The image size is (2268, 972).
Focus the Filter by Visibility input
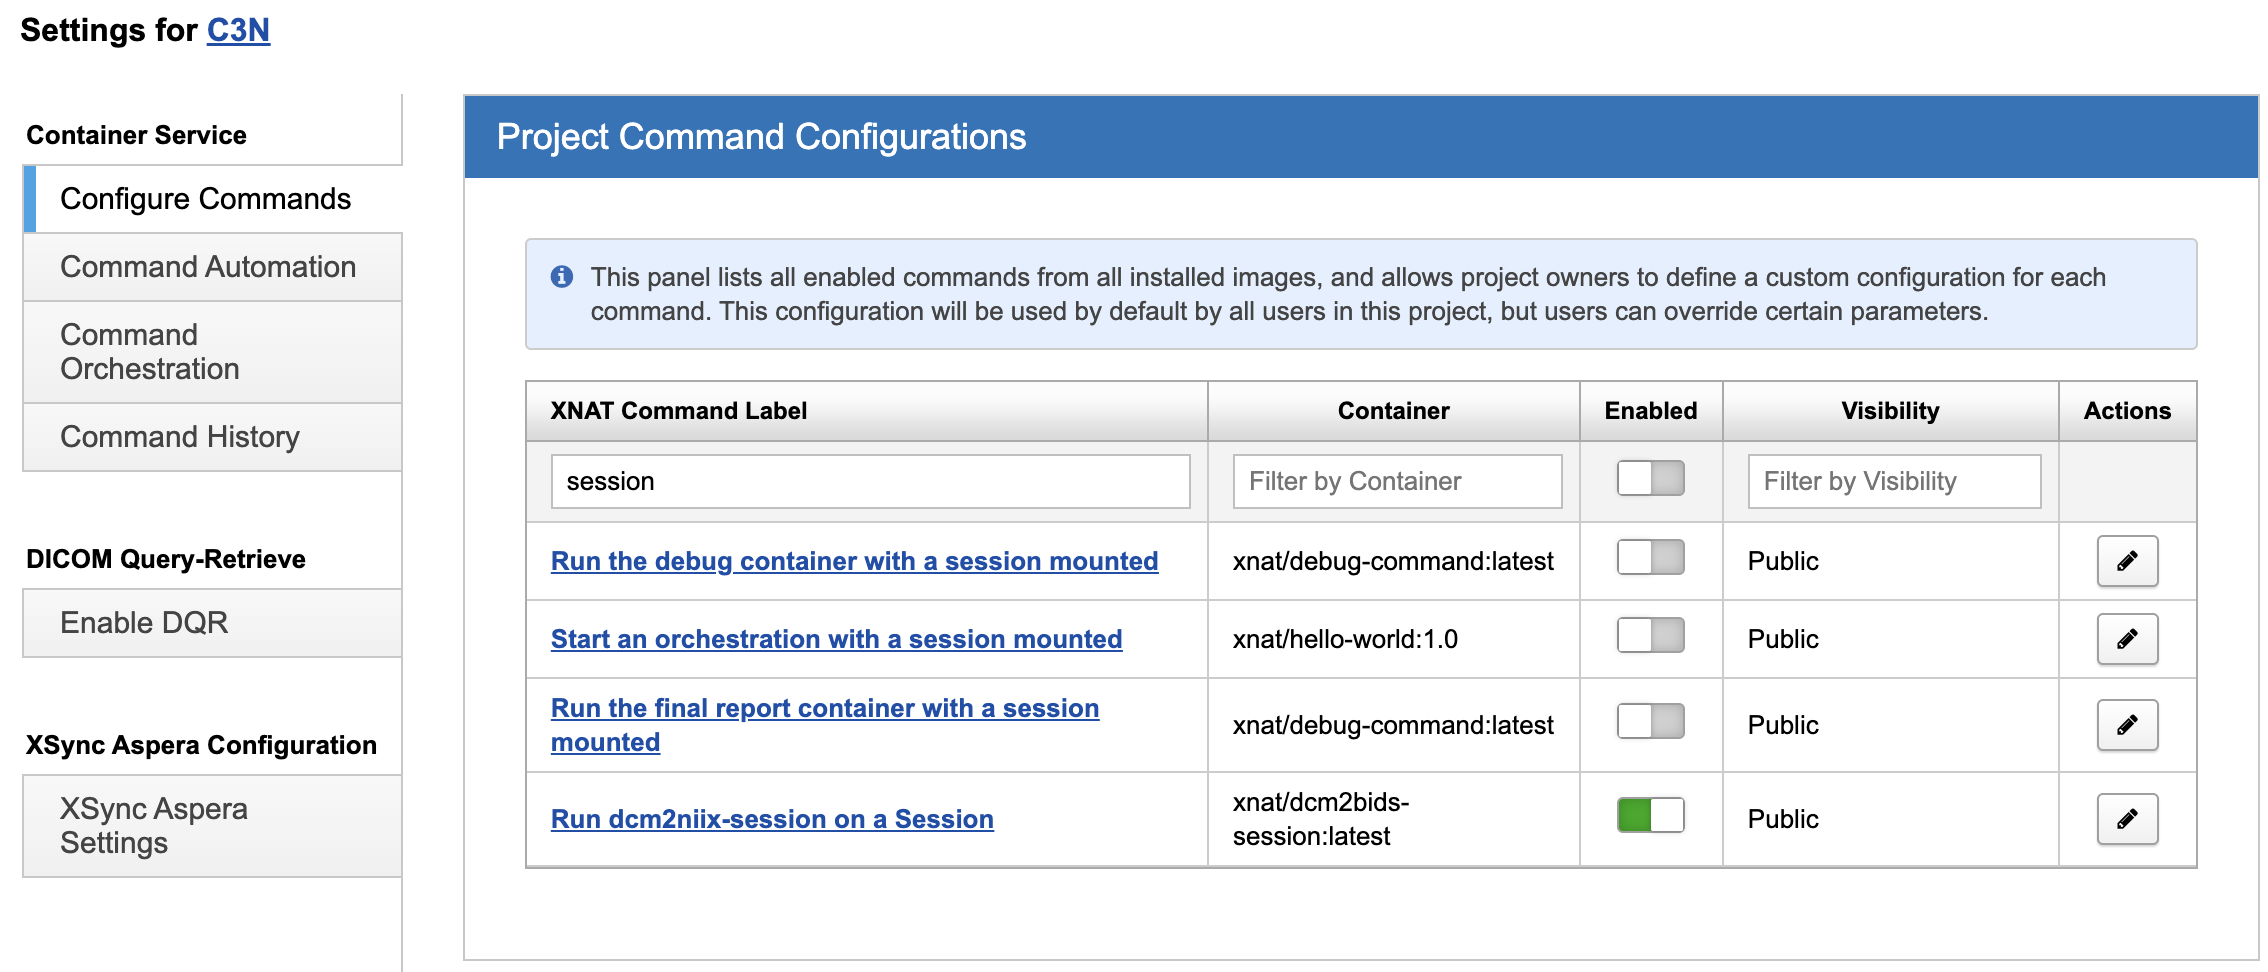pyautogui.click(x=1893, y=482)
